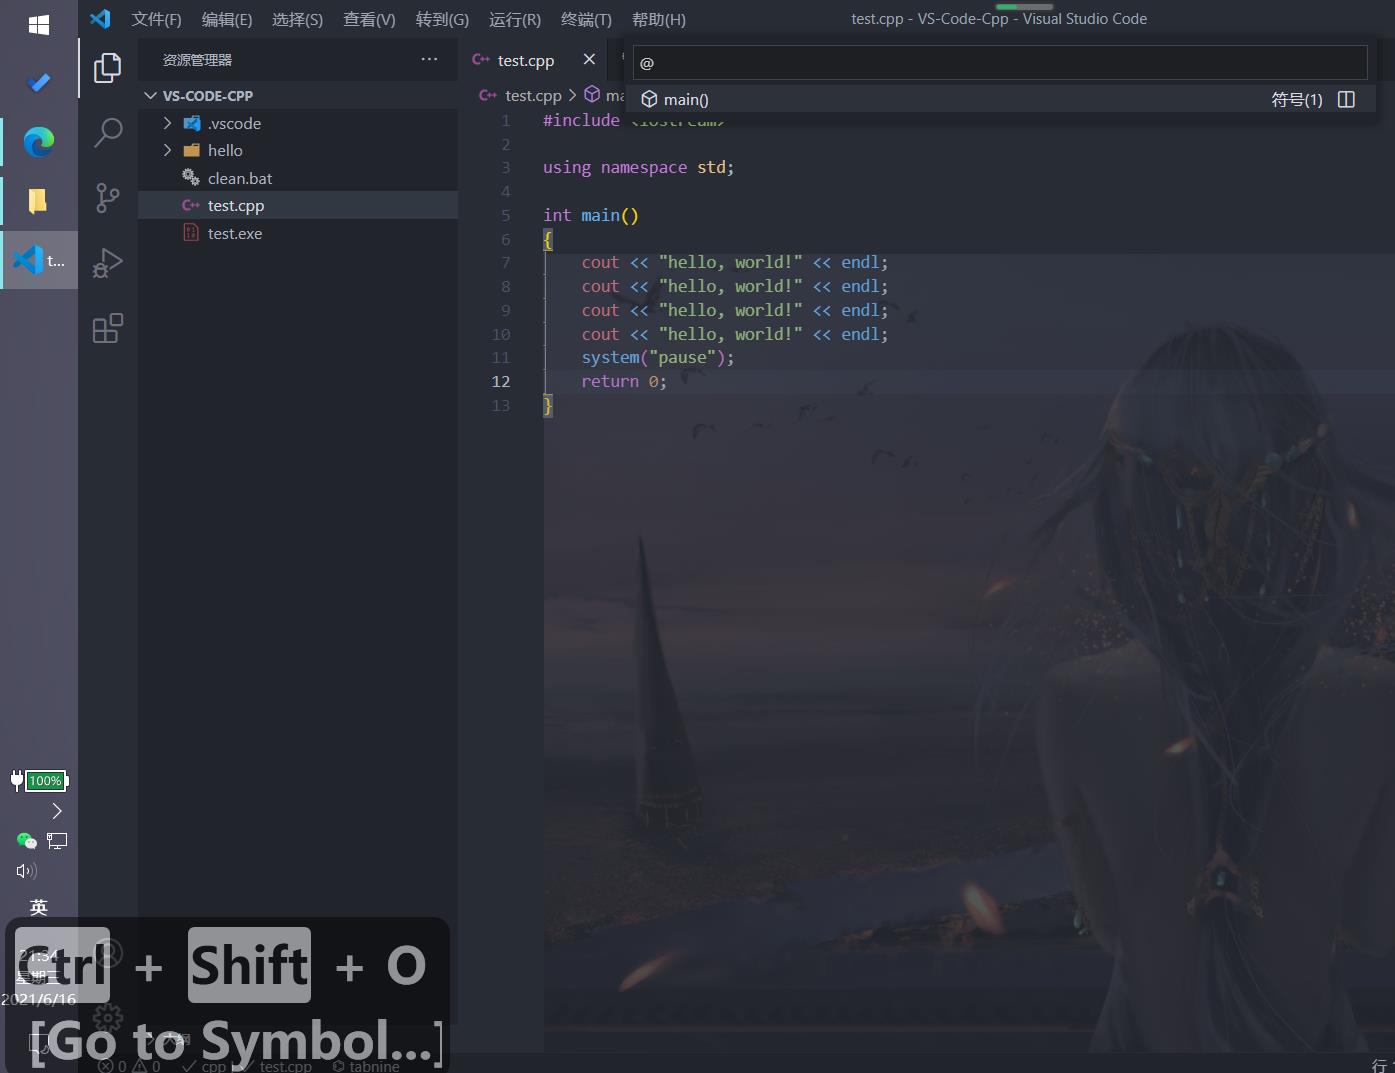
Task: Open the 文件(F) menu
Action: point(156,19)
